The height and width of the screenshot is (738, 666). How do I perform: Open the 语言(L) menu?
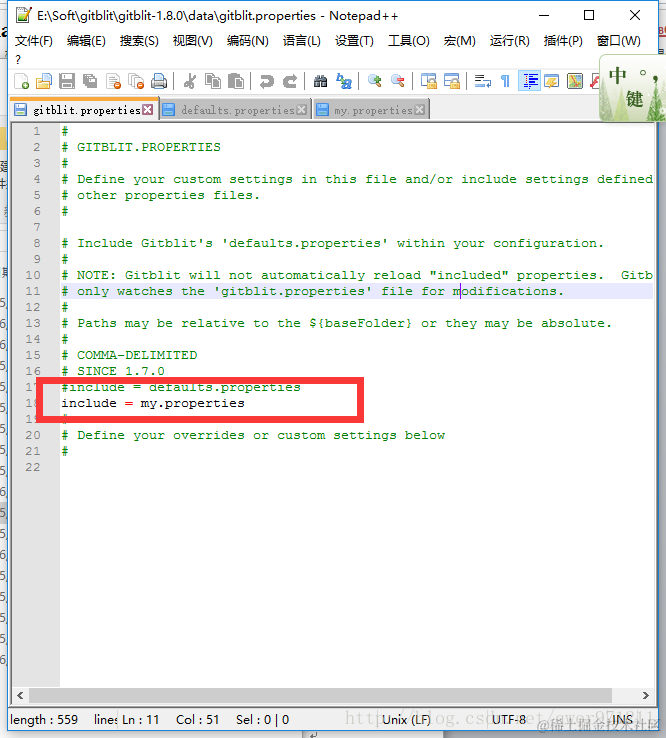click(302, 41)
